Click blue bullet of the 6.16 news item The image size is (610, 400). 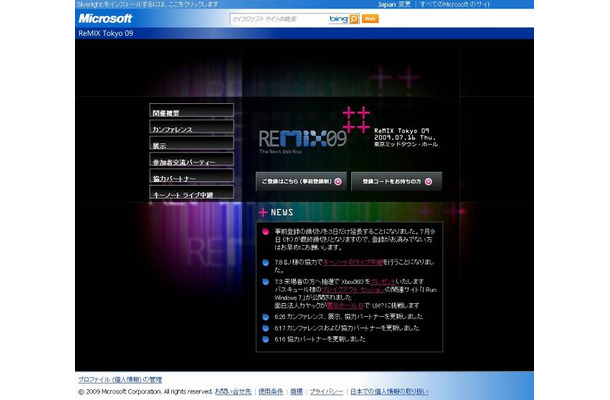point(265,339)
